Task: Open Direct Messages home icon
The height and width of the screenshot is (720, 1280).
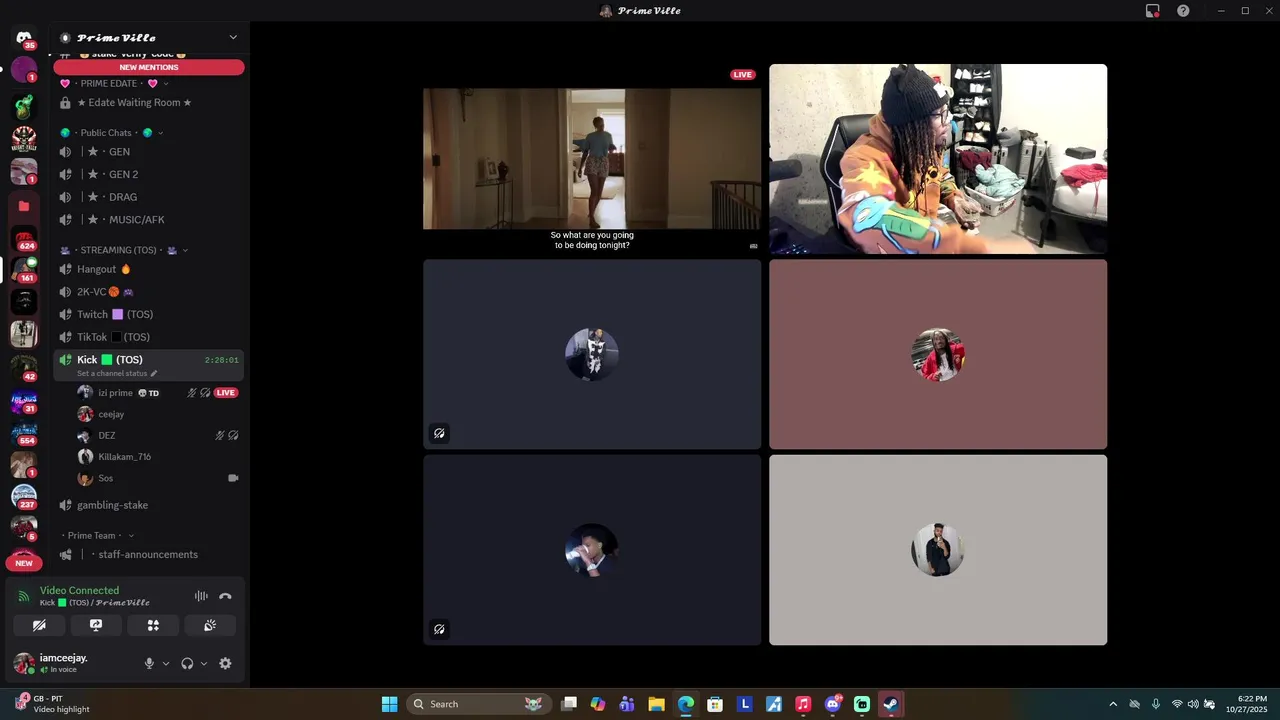Action: pos(24,38)
